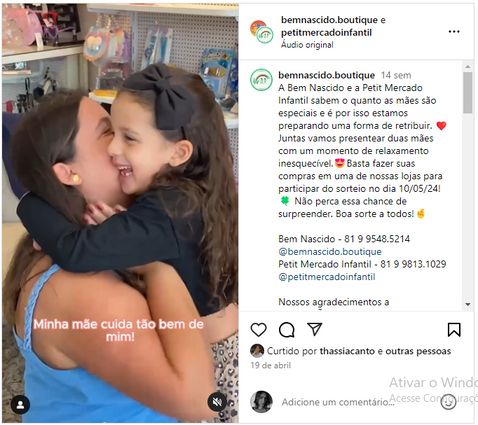
Task: Open thassiacanto's profile from likes
Action: (x=347, y=351)
